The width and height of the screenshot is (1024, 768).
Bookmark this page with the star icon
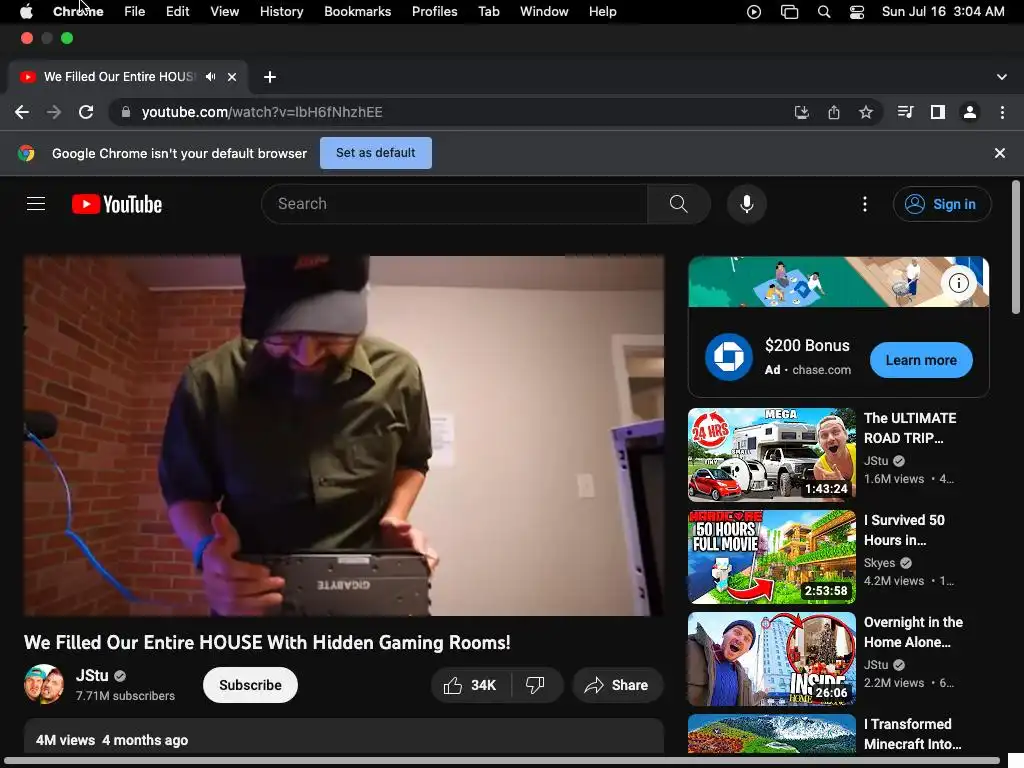(x=865, y=112)
